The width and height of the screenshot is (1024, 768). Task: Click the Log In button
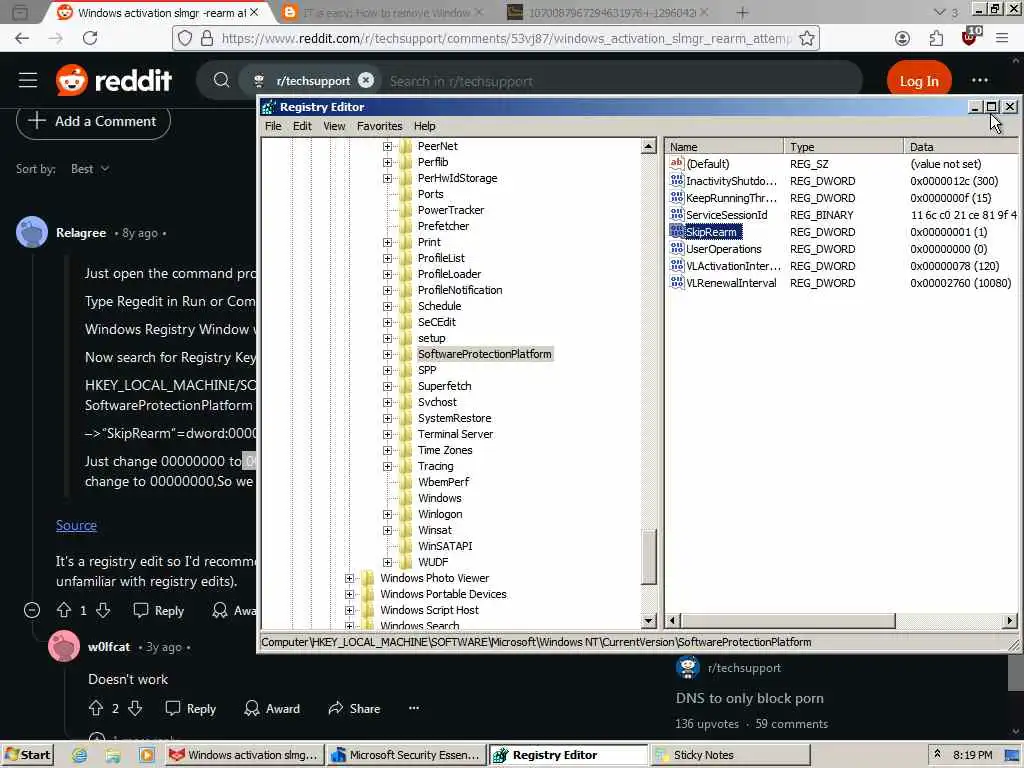[919, 81]
